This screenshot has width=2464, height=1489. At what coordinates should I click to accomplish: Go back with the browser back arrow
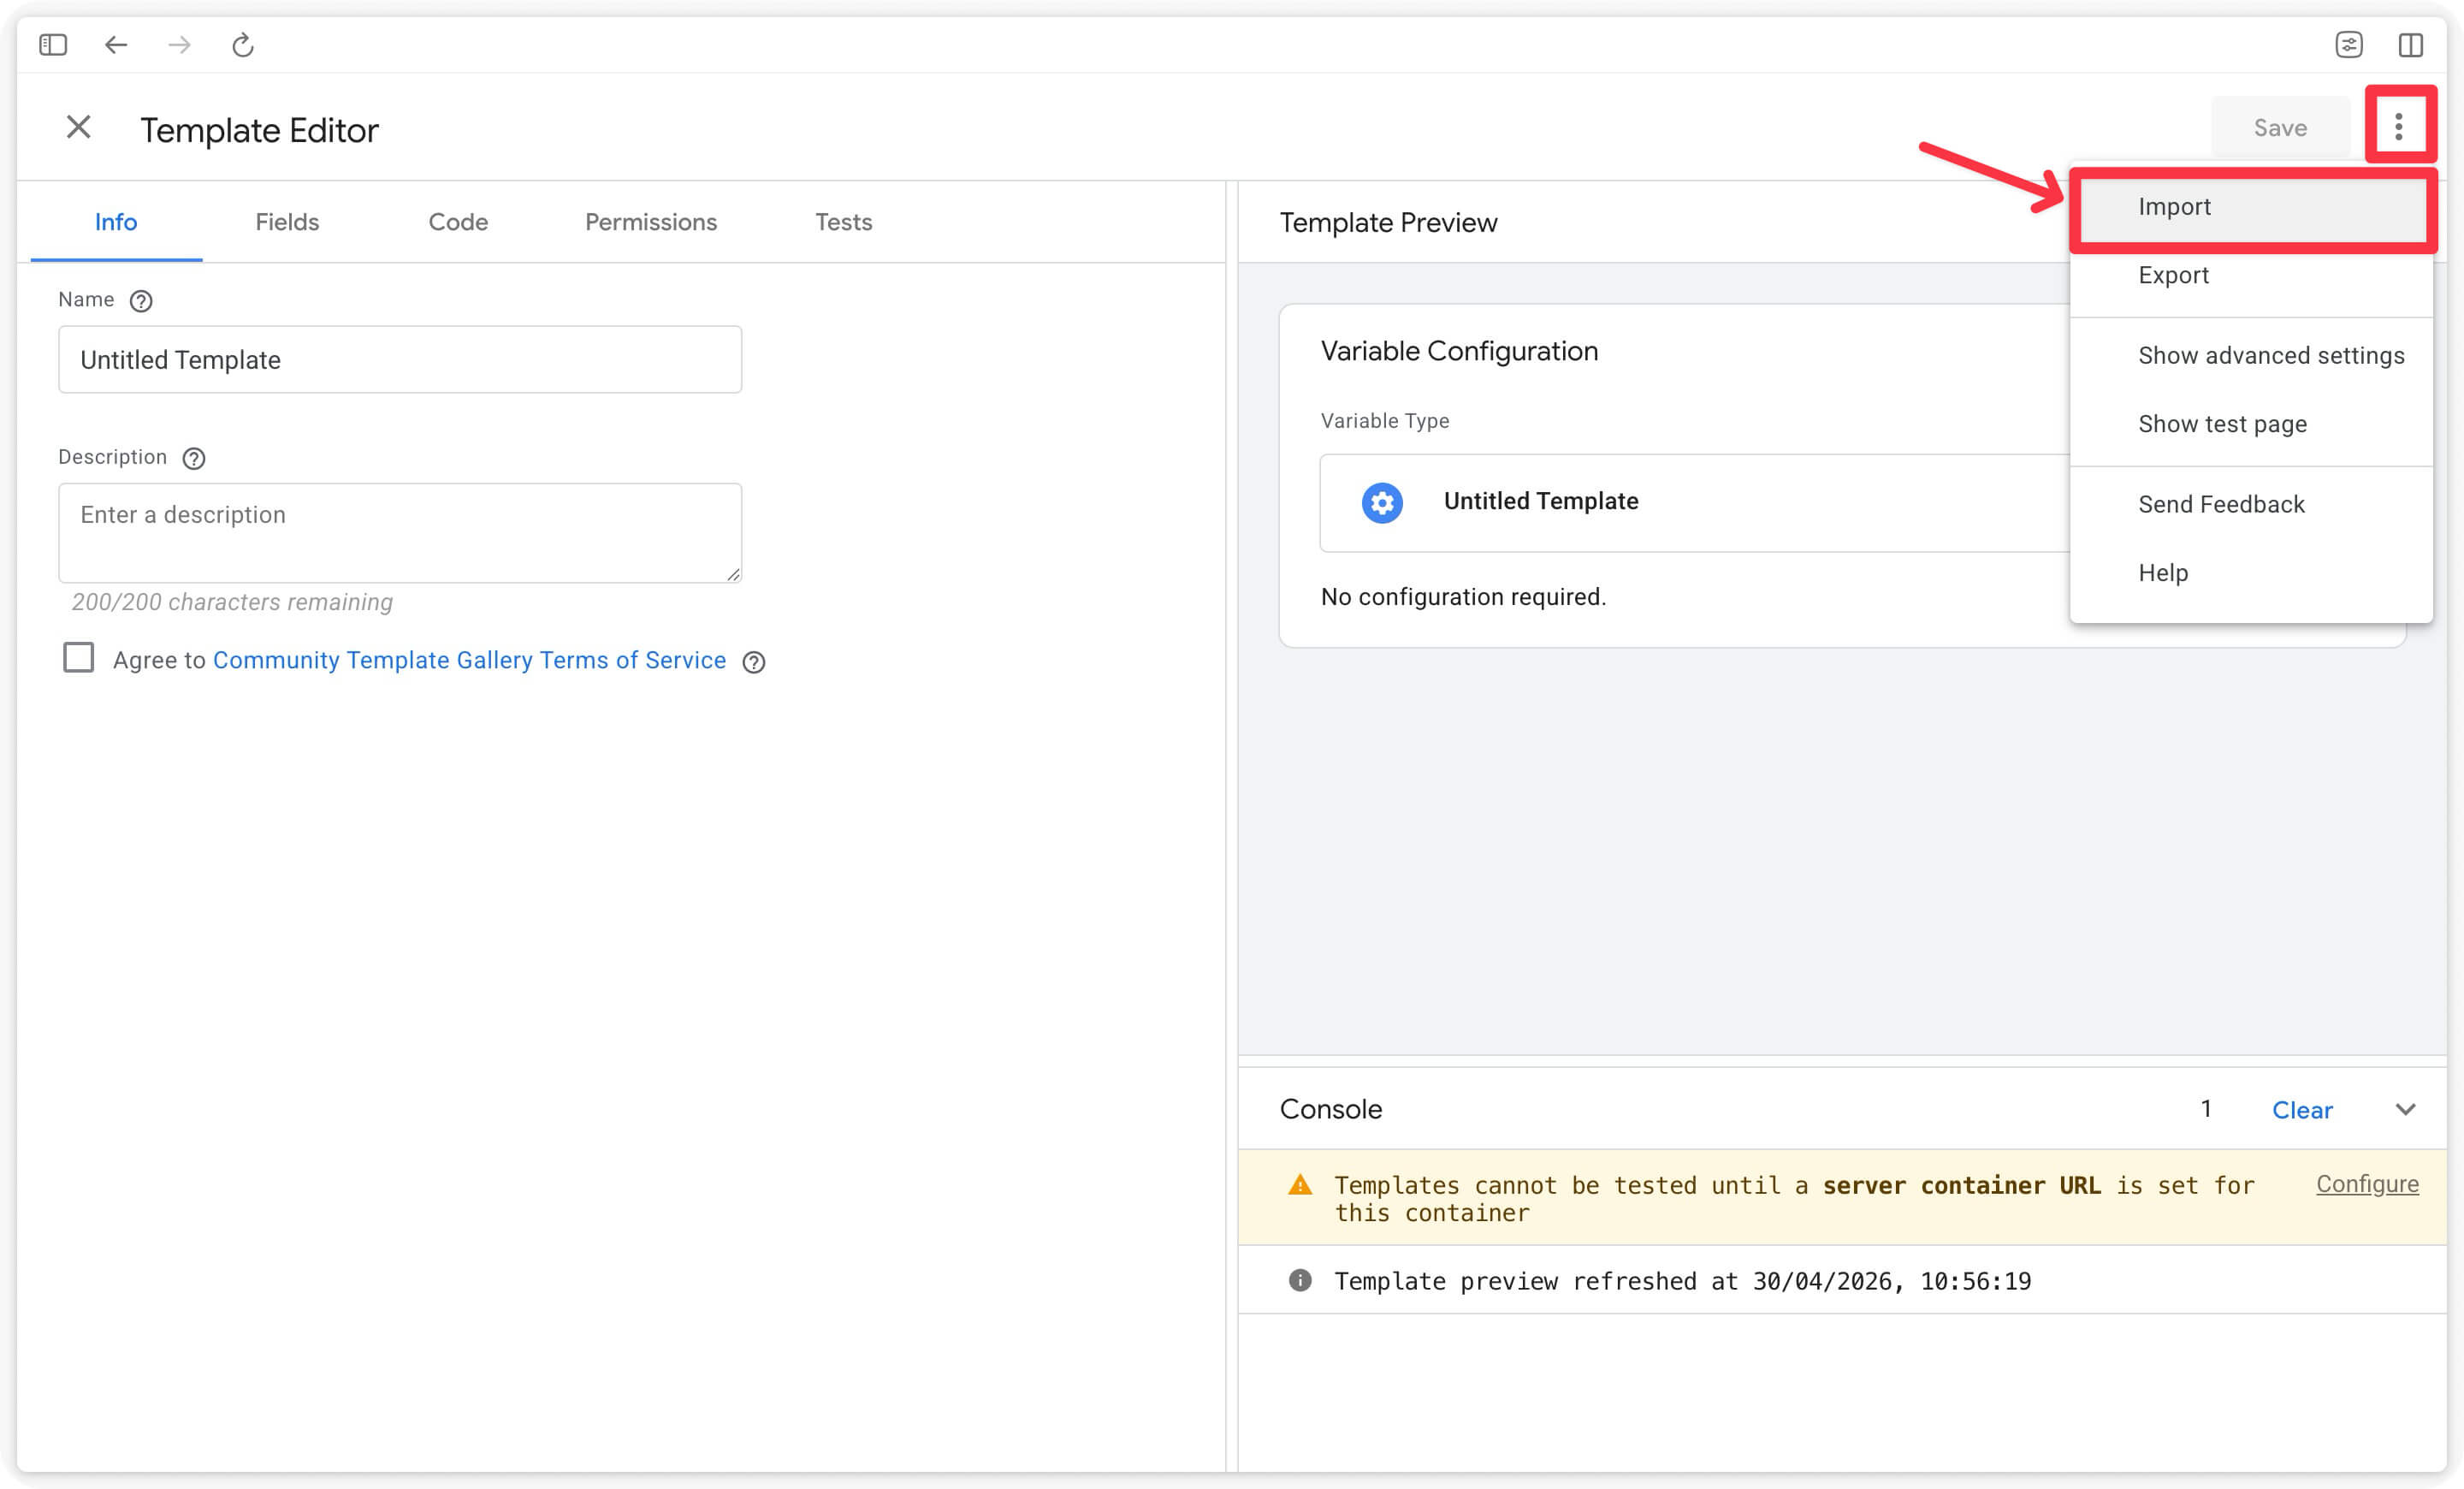click(116, 45)
